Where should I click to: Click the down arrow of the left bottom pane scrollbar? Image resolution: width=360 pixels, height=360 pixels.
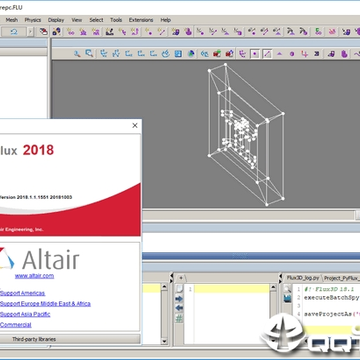pos(164,341)
